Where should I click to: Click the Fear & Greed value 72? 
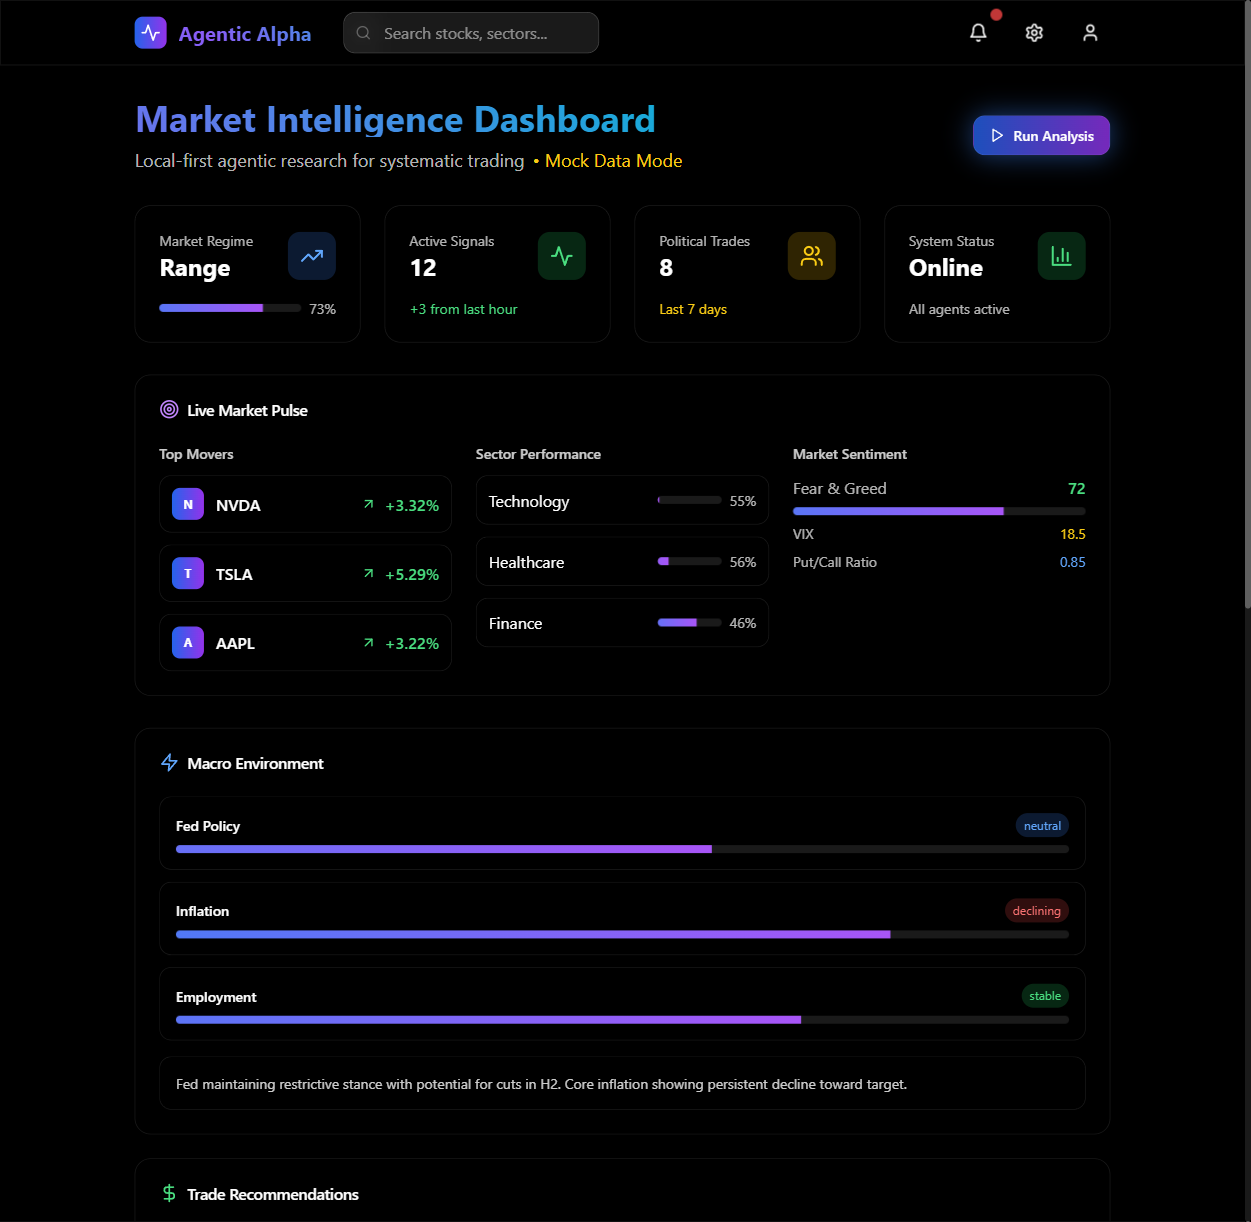click(x=1077, y=489)
